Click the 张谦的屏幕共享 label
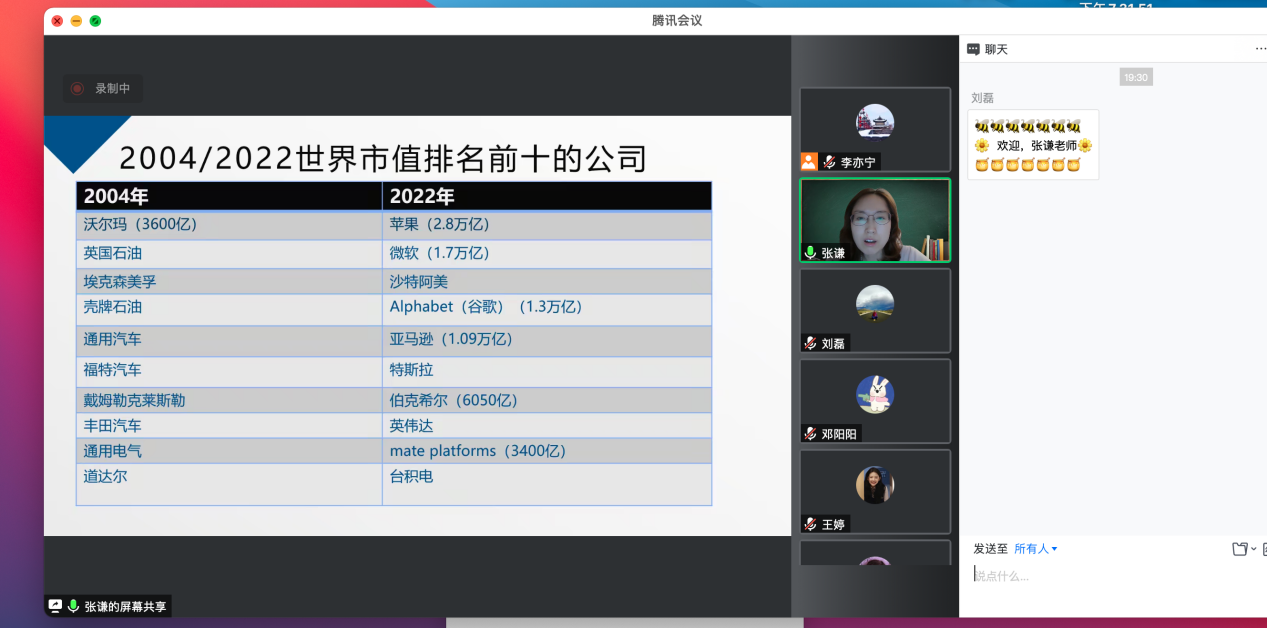 coord(125,606)
